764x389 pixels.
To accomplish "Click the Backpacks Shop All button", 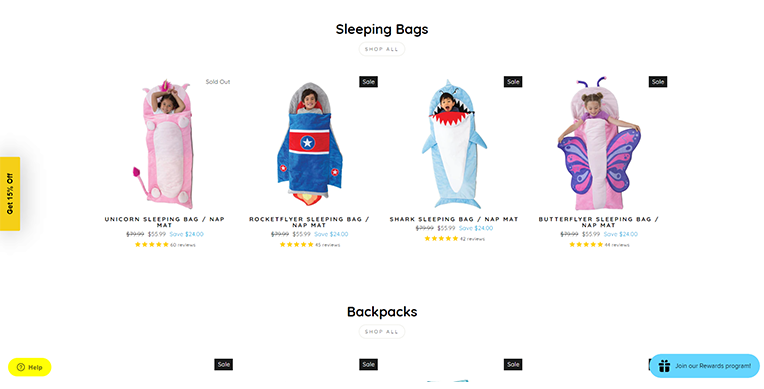I will pos(382,331).
